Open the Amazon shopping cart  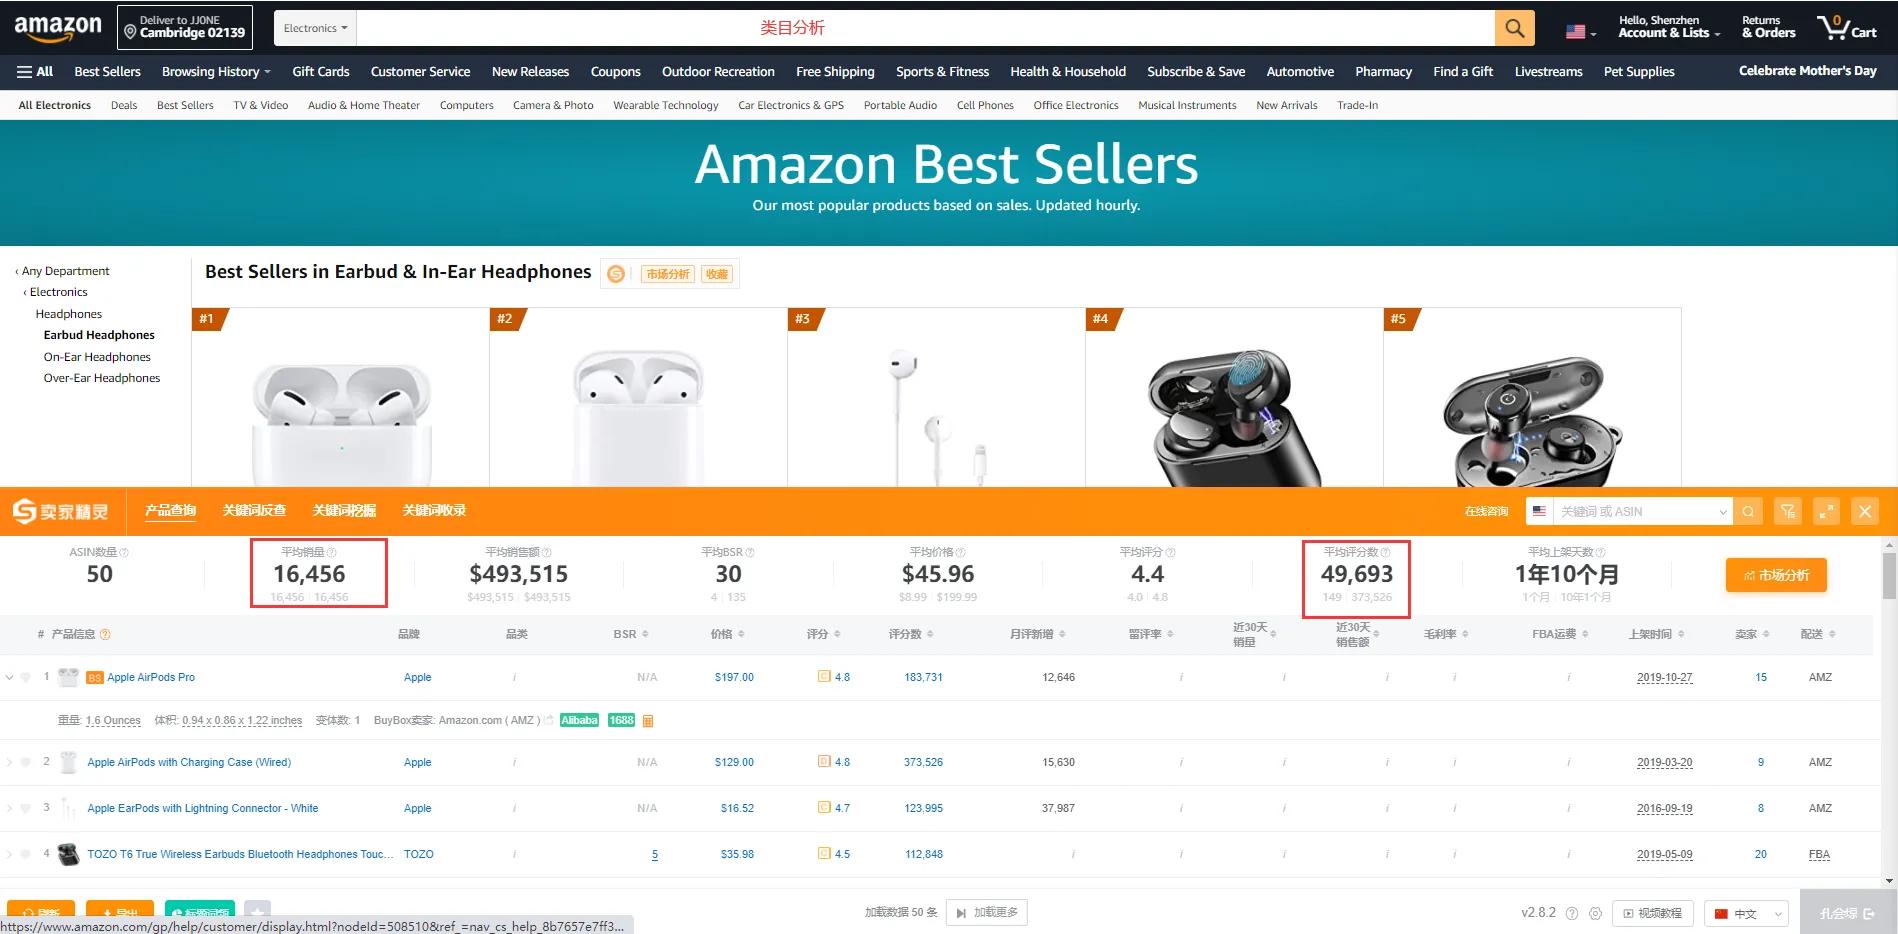1846,28
